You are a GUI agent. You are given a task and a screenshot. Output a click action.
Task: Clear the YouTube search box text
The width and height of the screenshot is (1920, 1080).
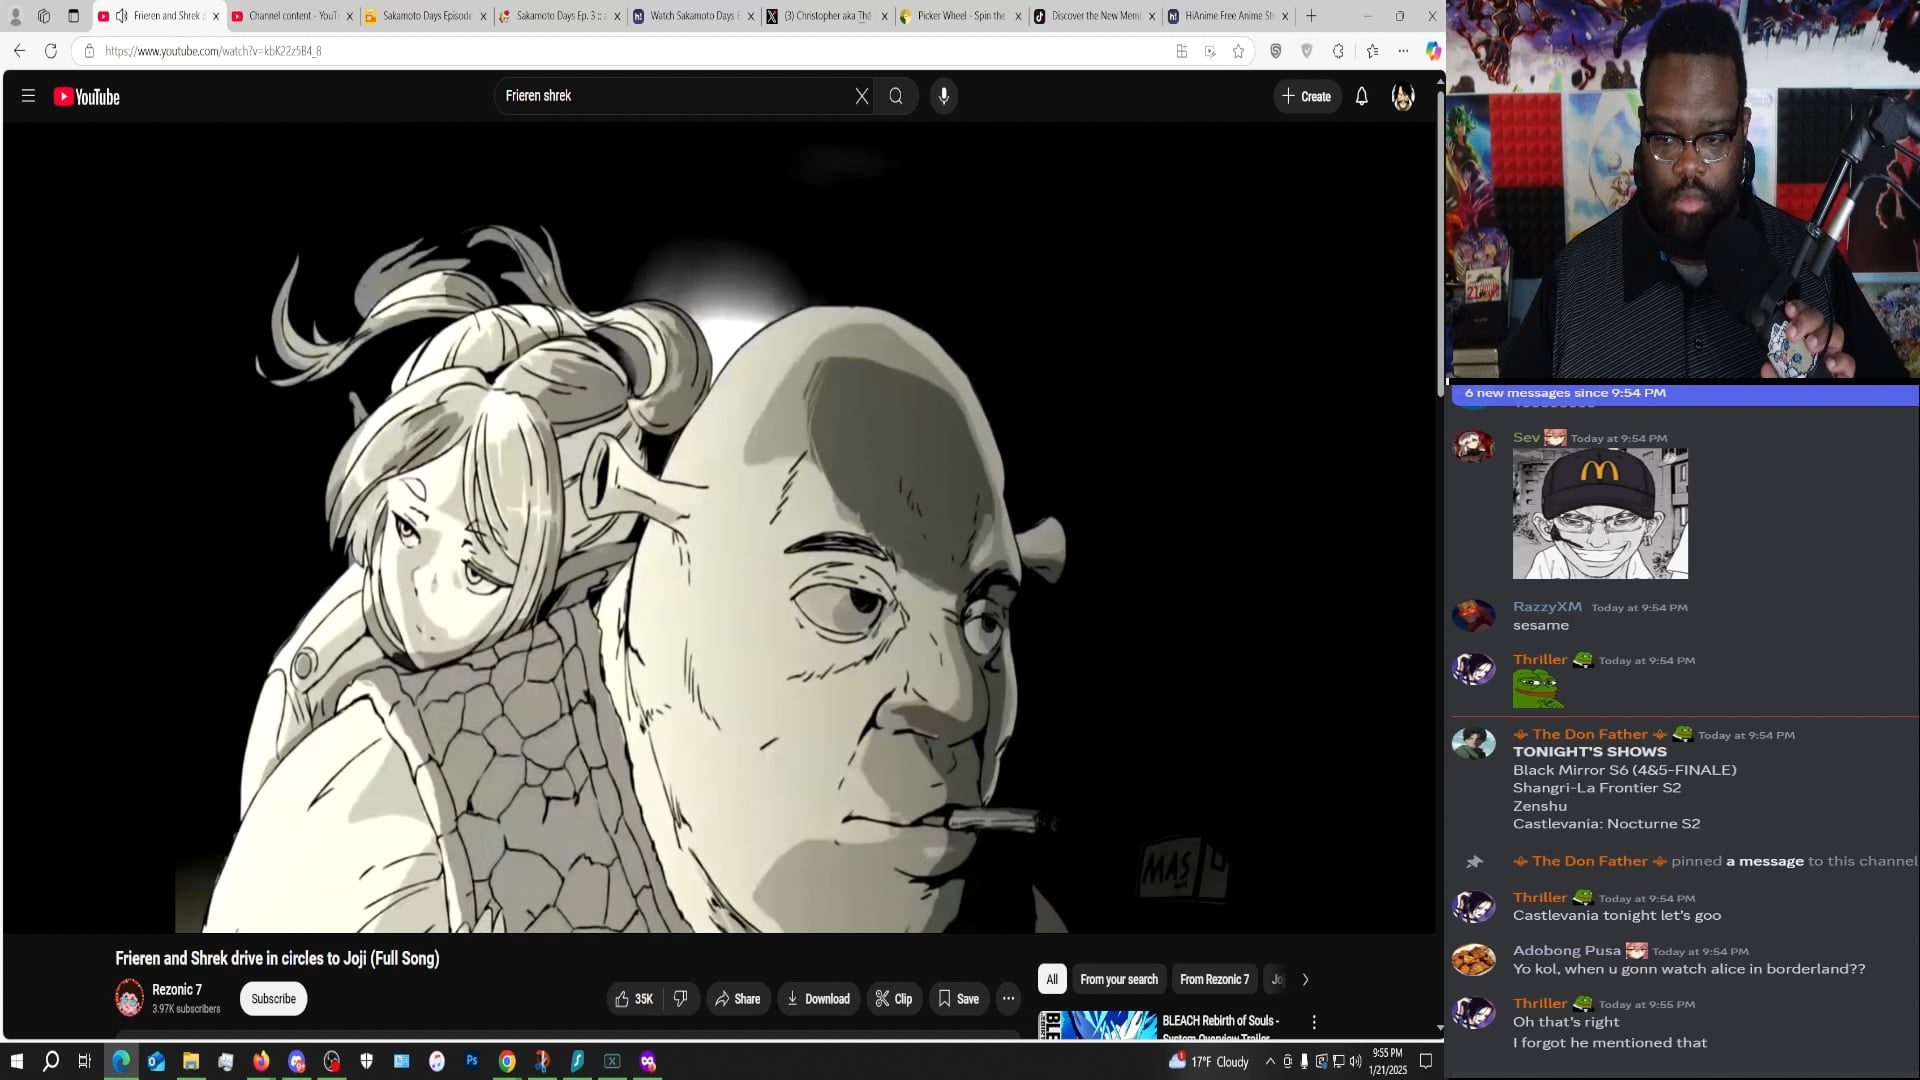(x=862, y=96)
